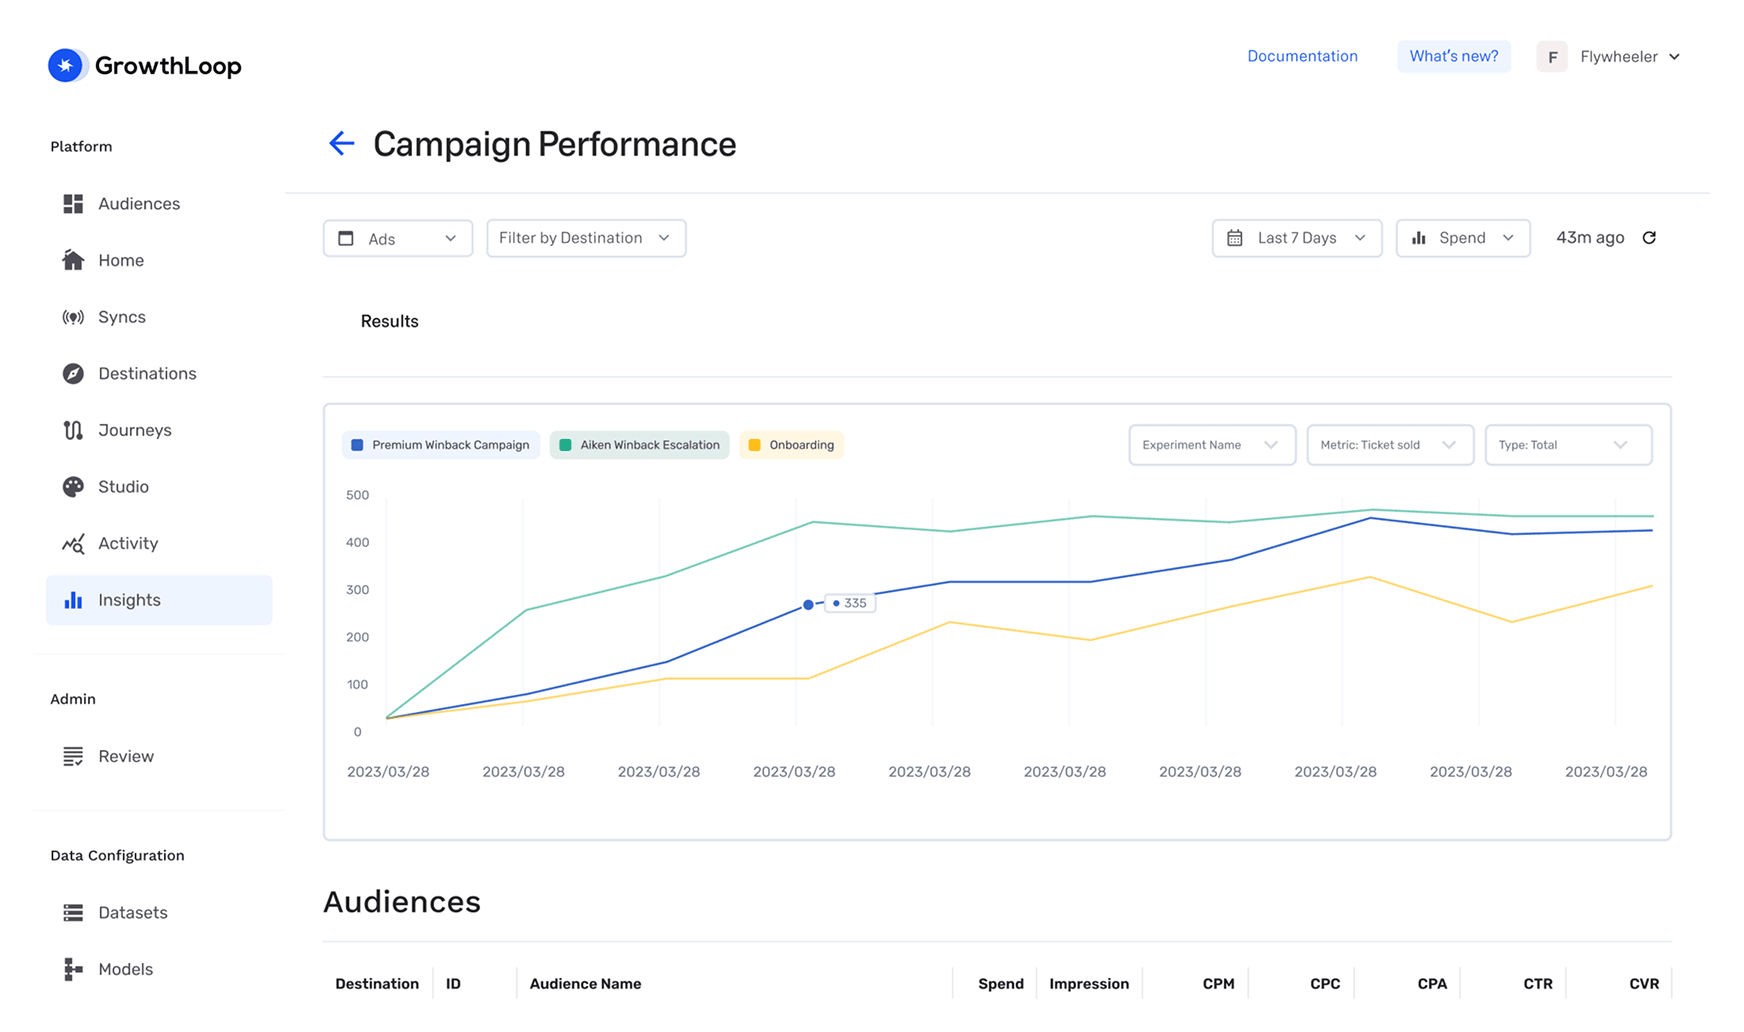The width and height of the screenshot is (1744, 1032).
Task: Click the GrowthLoop logo icon
Action: point(66,66)
